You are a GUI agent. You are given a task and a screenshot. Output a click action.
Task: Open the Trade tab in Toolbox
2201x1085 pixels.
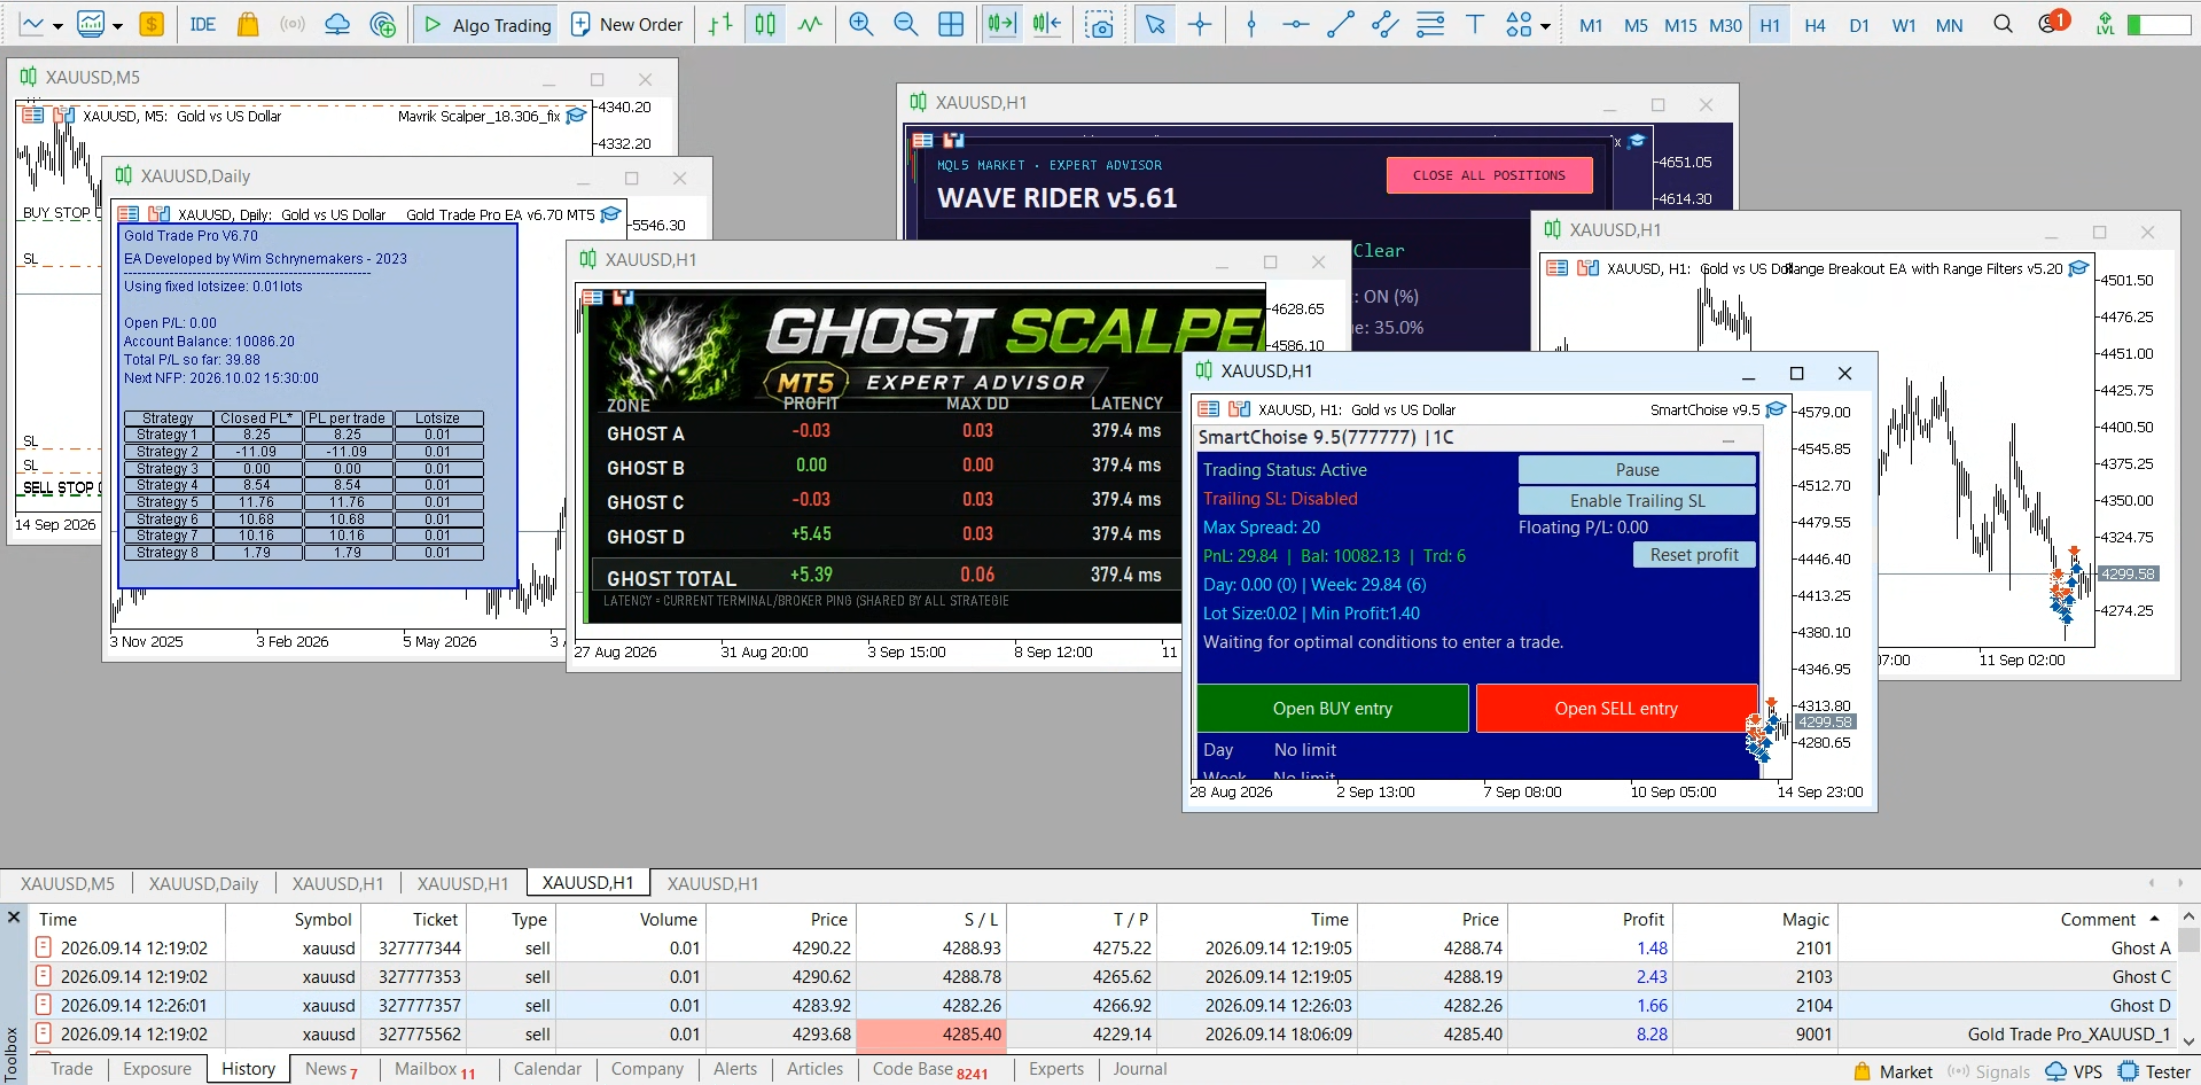[x=71, y=1068]
